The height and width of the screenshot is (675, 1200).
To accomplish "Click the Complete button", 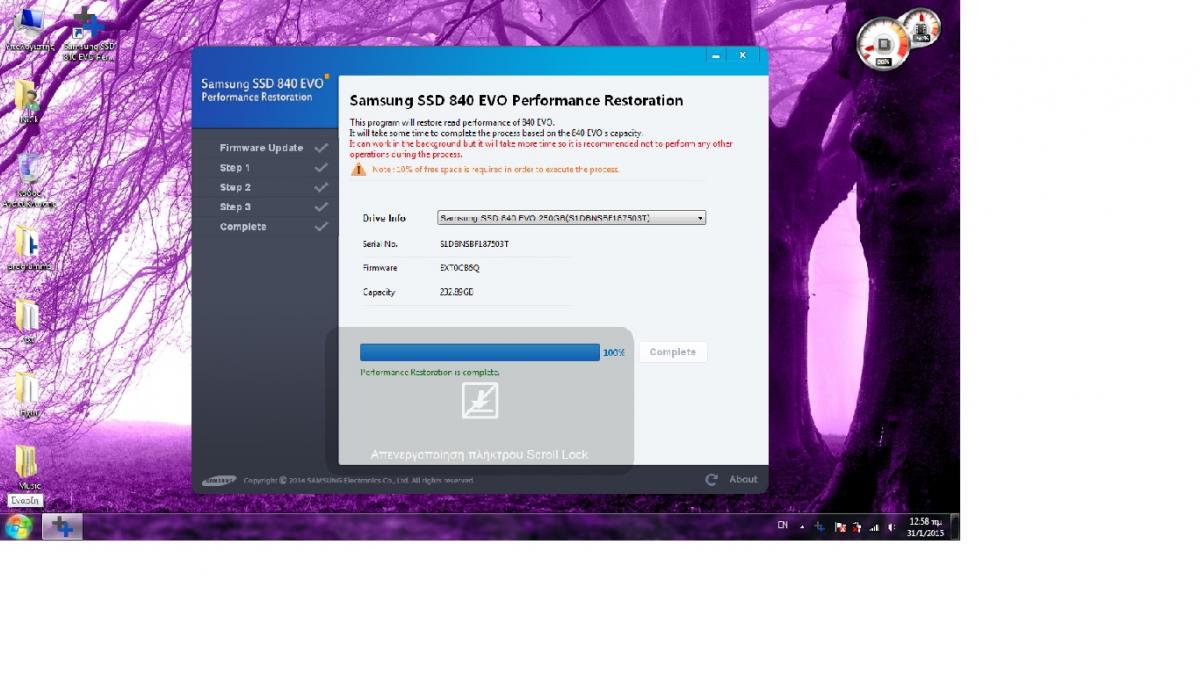I will (673, 352).
